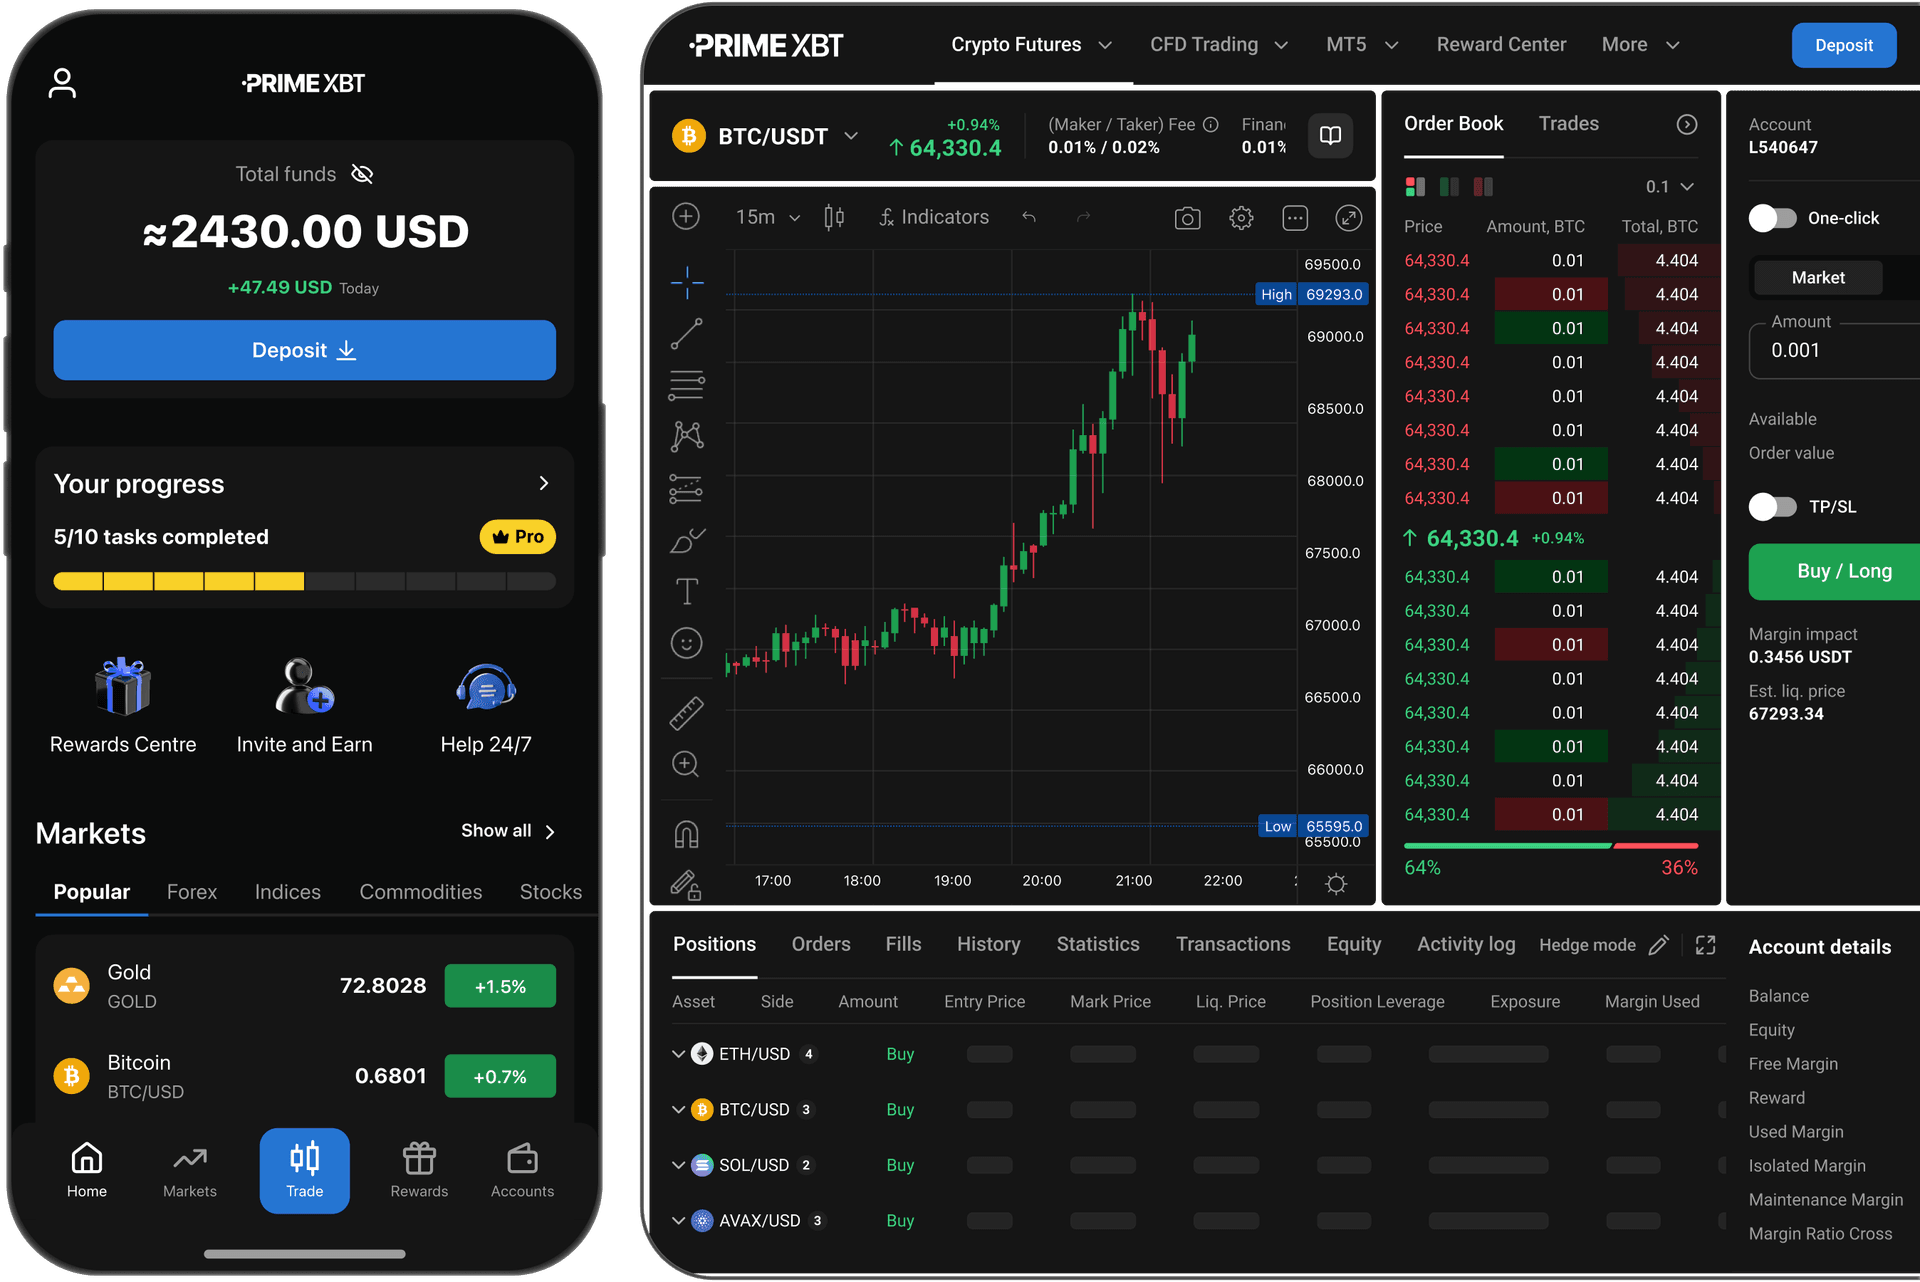Tap the mobile Deposit button
1920x1282 pixels.
[304, 350]
